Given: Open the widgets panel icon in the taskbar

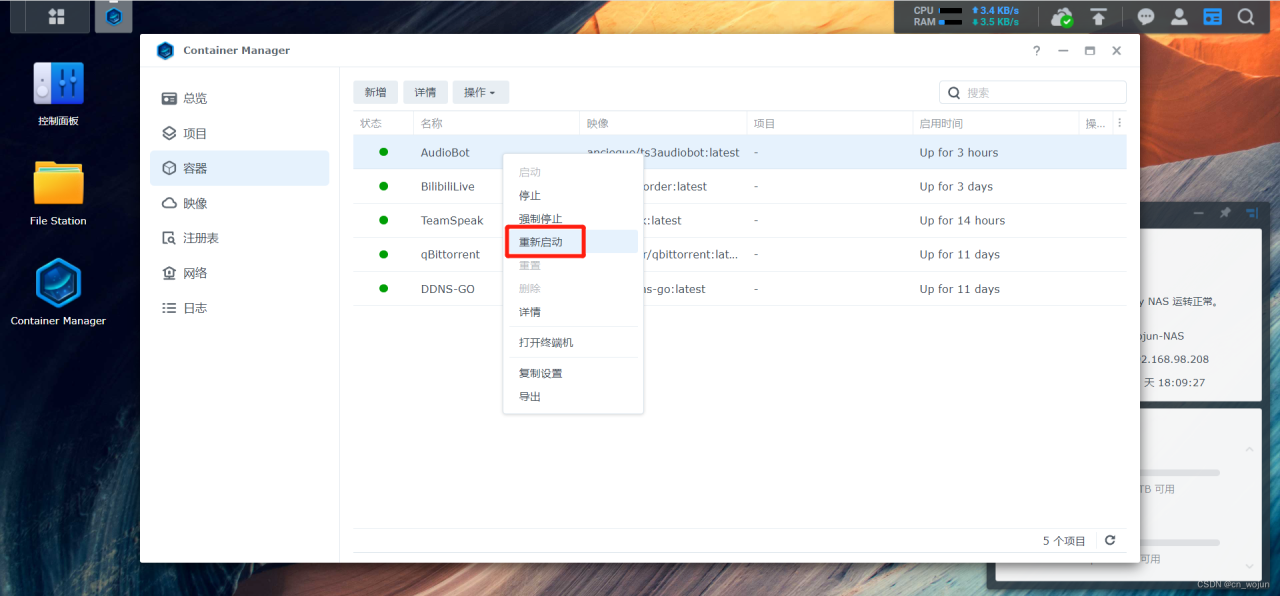Looking at the screenshot, I should 1212,16.
